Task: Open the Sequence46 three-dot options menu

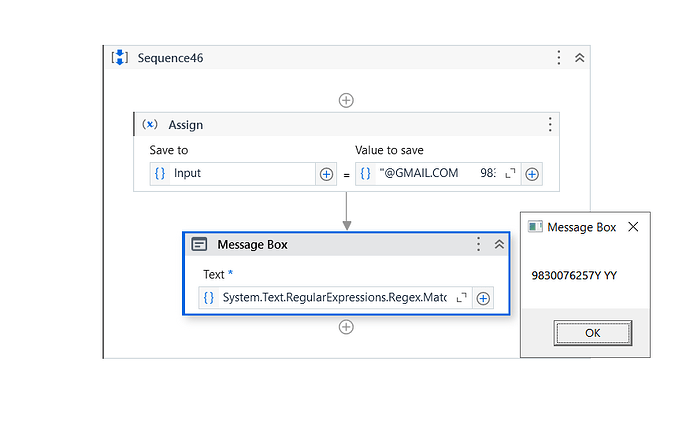Action: pyautogui.click(x=559, y=58)
